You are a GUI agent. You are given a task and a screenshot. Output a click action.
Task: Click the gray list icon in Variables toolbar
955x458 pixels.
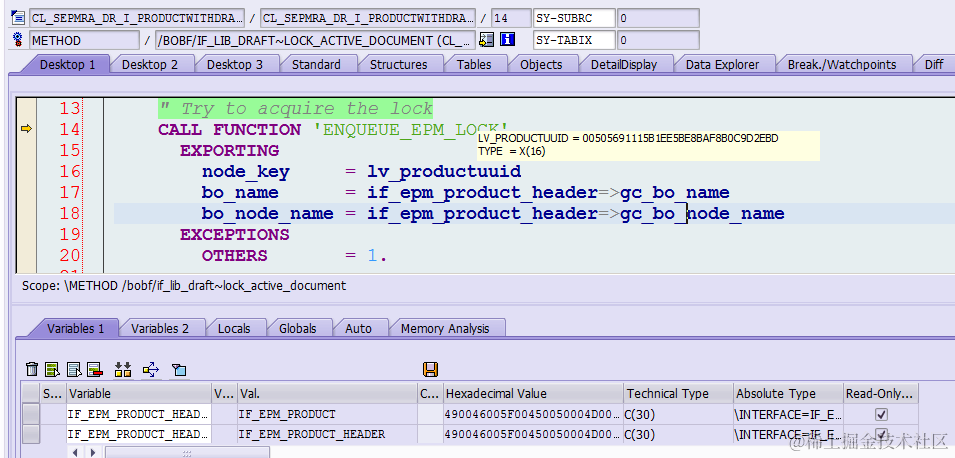pyautogui.click(x=74, y=369)
